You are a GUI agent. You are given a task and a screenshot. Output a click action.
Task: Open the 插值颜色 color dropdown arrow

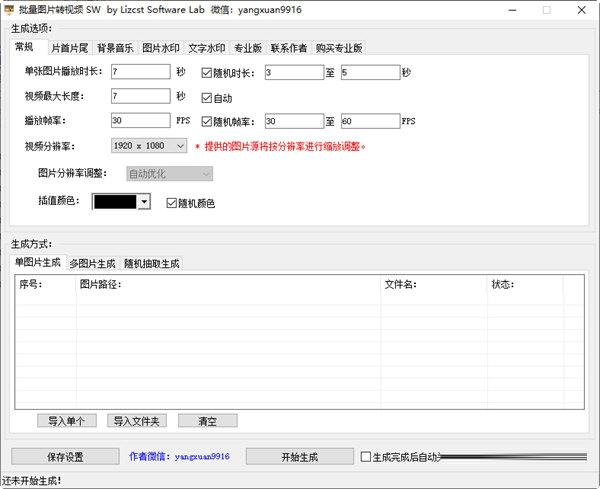(144, 202)
